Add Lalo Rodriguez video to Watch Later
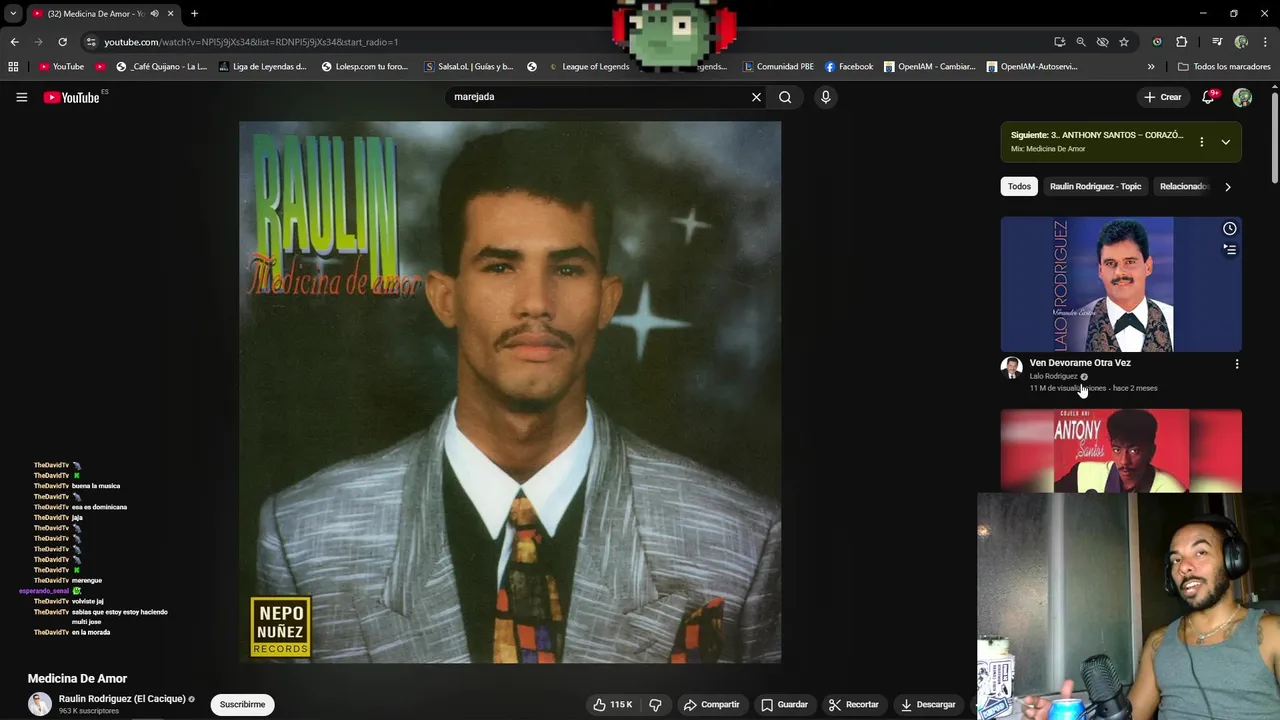This screenshot has height=720, width=1280. tap(1229, 229)
